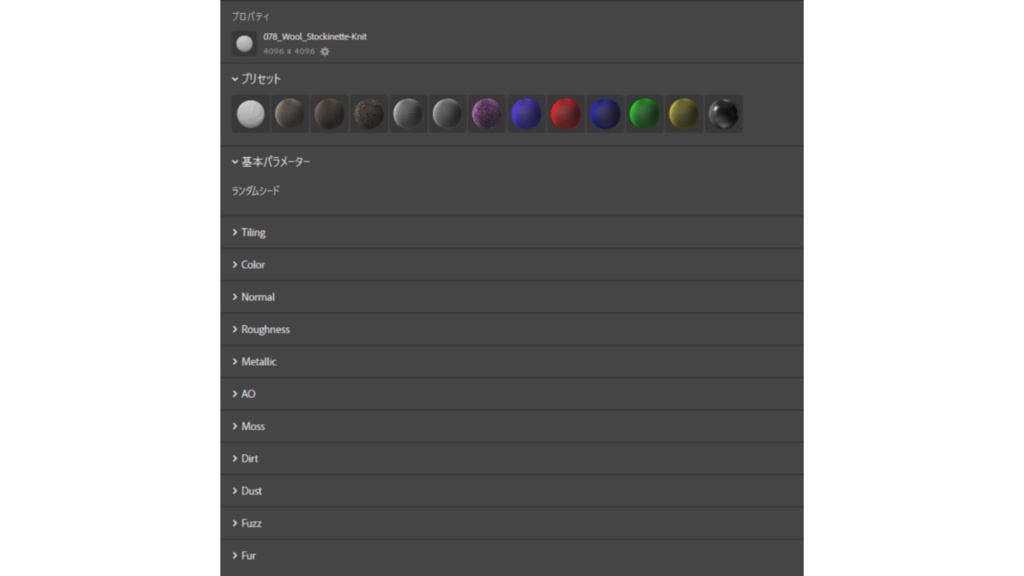Select the yellow preset sphere
Image resolution: width=1024 pixels, height=576 pixels.
[x=684, y=114]
